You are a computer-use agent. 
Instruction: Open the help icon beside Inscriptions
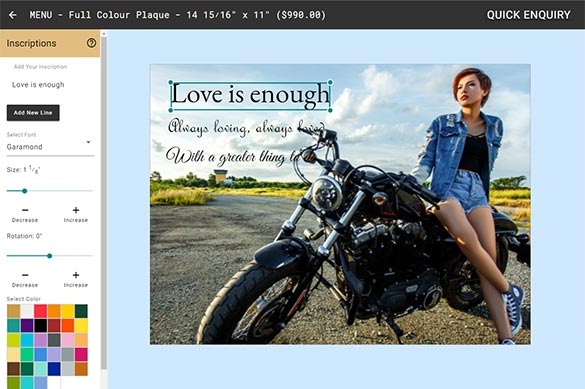point(91,43)
